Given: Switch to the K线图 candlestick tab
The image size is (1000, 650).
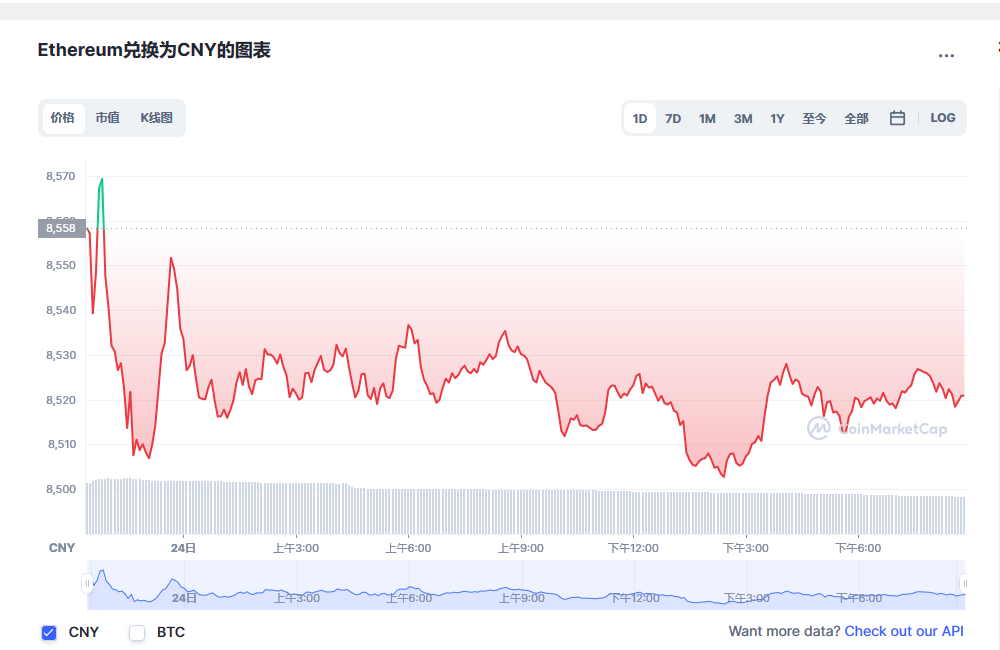Looking at the screenshot, I should tap(156, 118).
